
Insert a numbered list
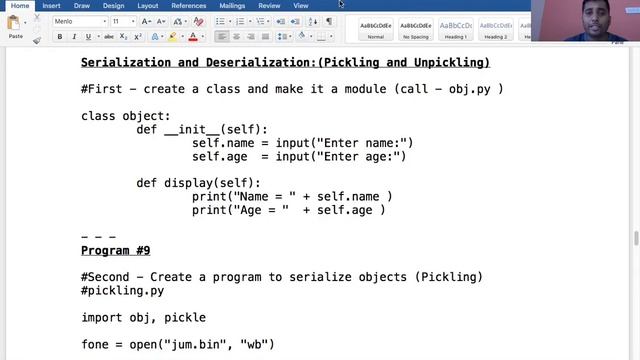240,21
